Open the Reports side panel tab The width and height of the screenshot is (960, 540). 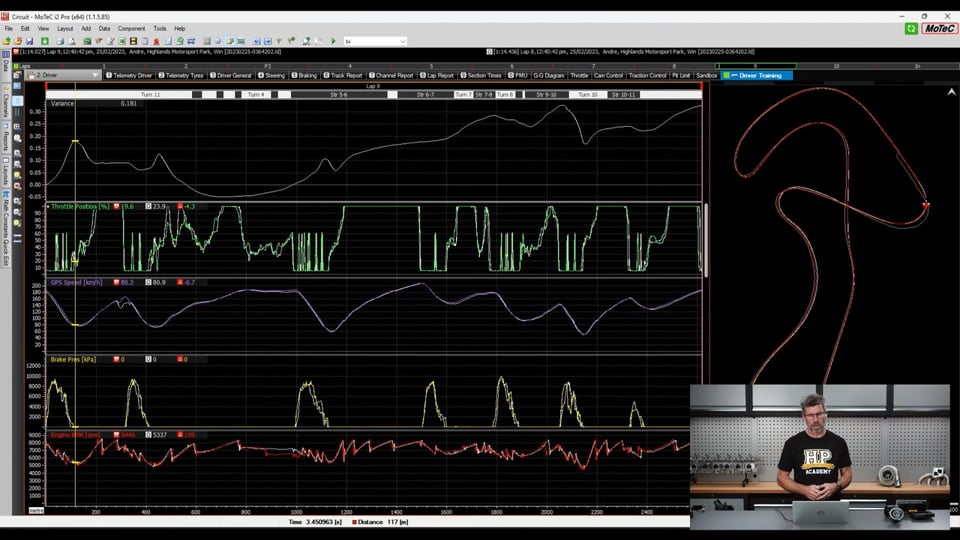click(x=6, y=138)
